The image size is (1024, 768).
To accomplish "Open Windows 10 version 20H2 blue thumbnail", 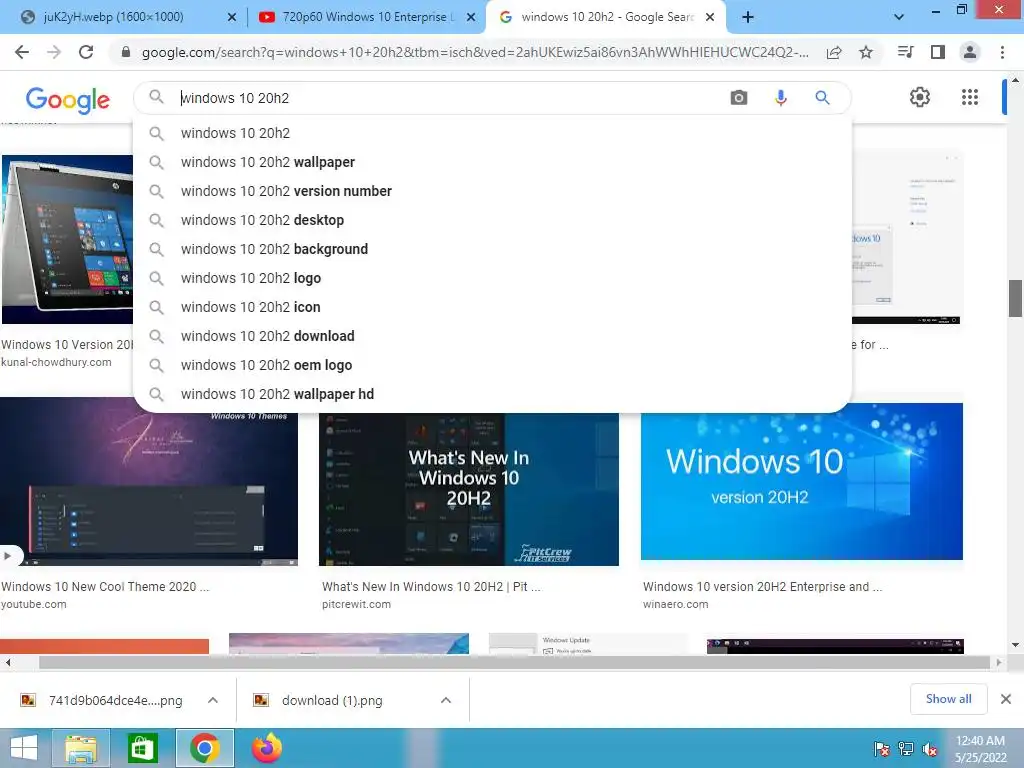I will tap(801, 481).
